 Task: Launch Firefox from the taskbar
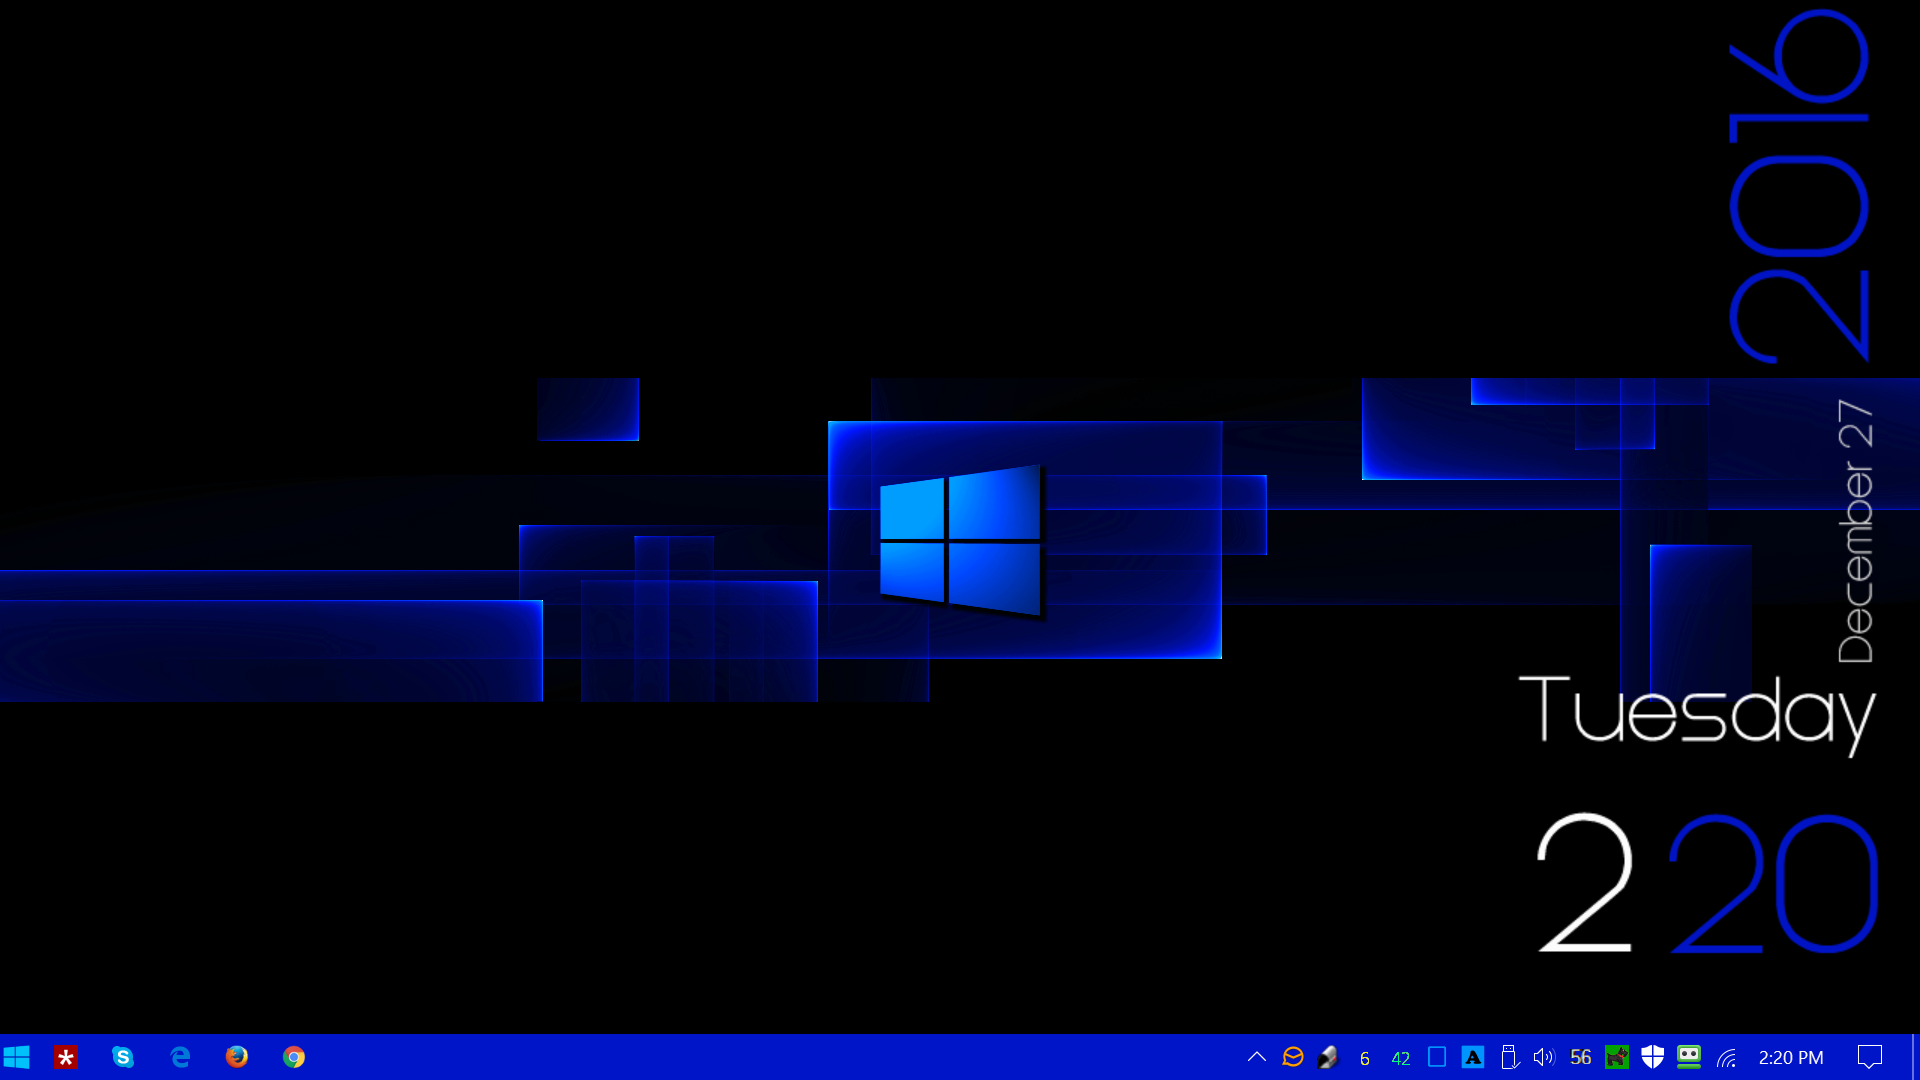click(x=237, y=1057)
